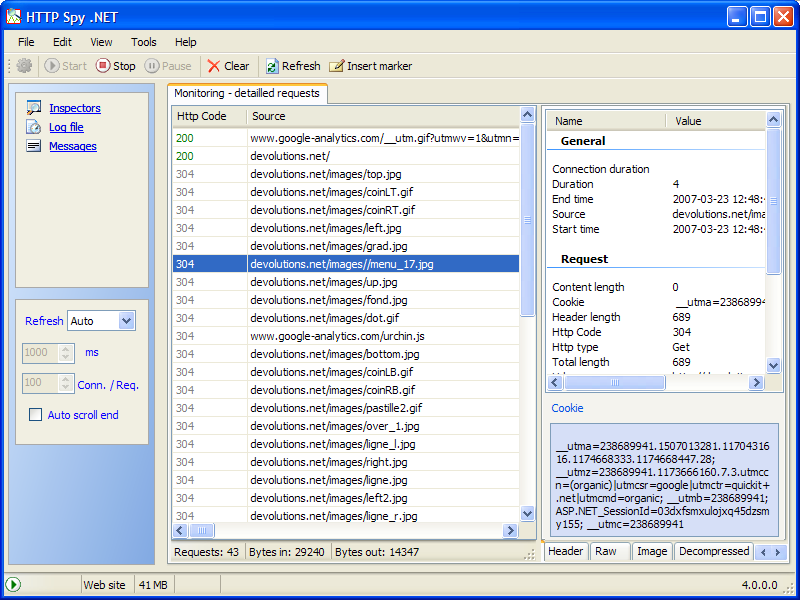Switch to the Raw tab
The image size is (800, 600).
[x=606, y=552]
